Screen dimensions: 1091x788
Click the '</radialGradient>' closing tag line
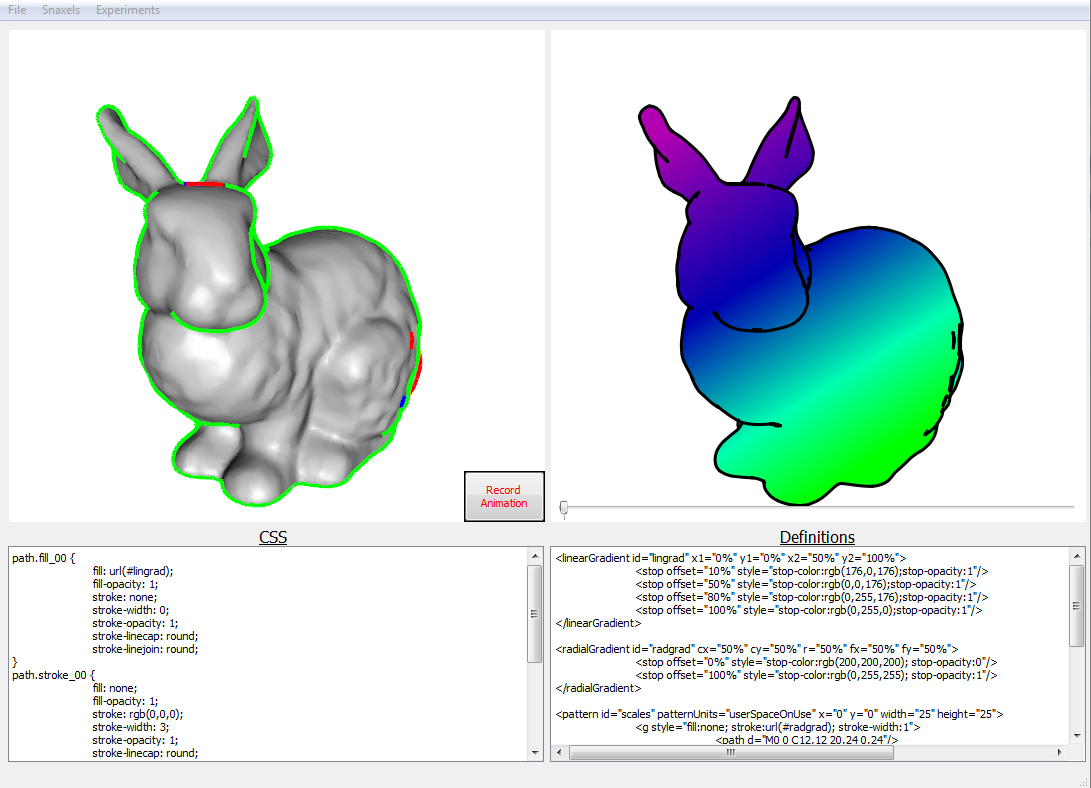click(598, 689)
